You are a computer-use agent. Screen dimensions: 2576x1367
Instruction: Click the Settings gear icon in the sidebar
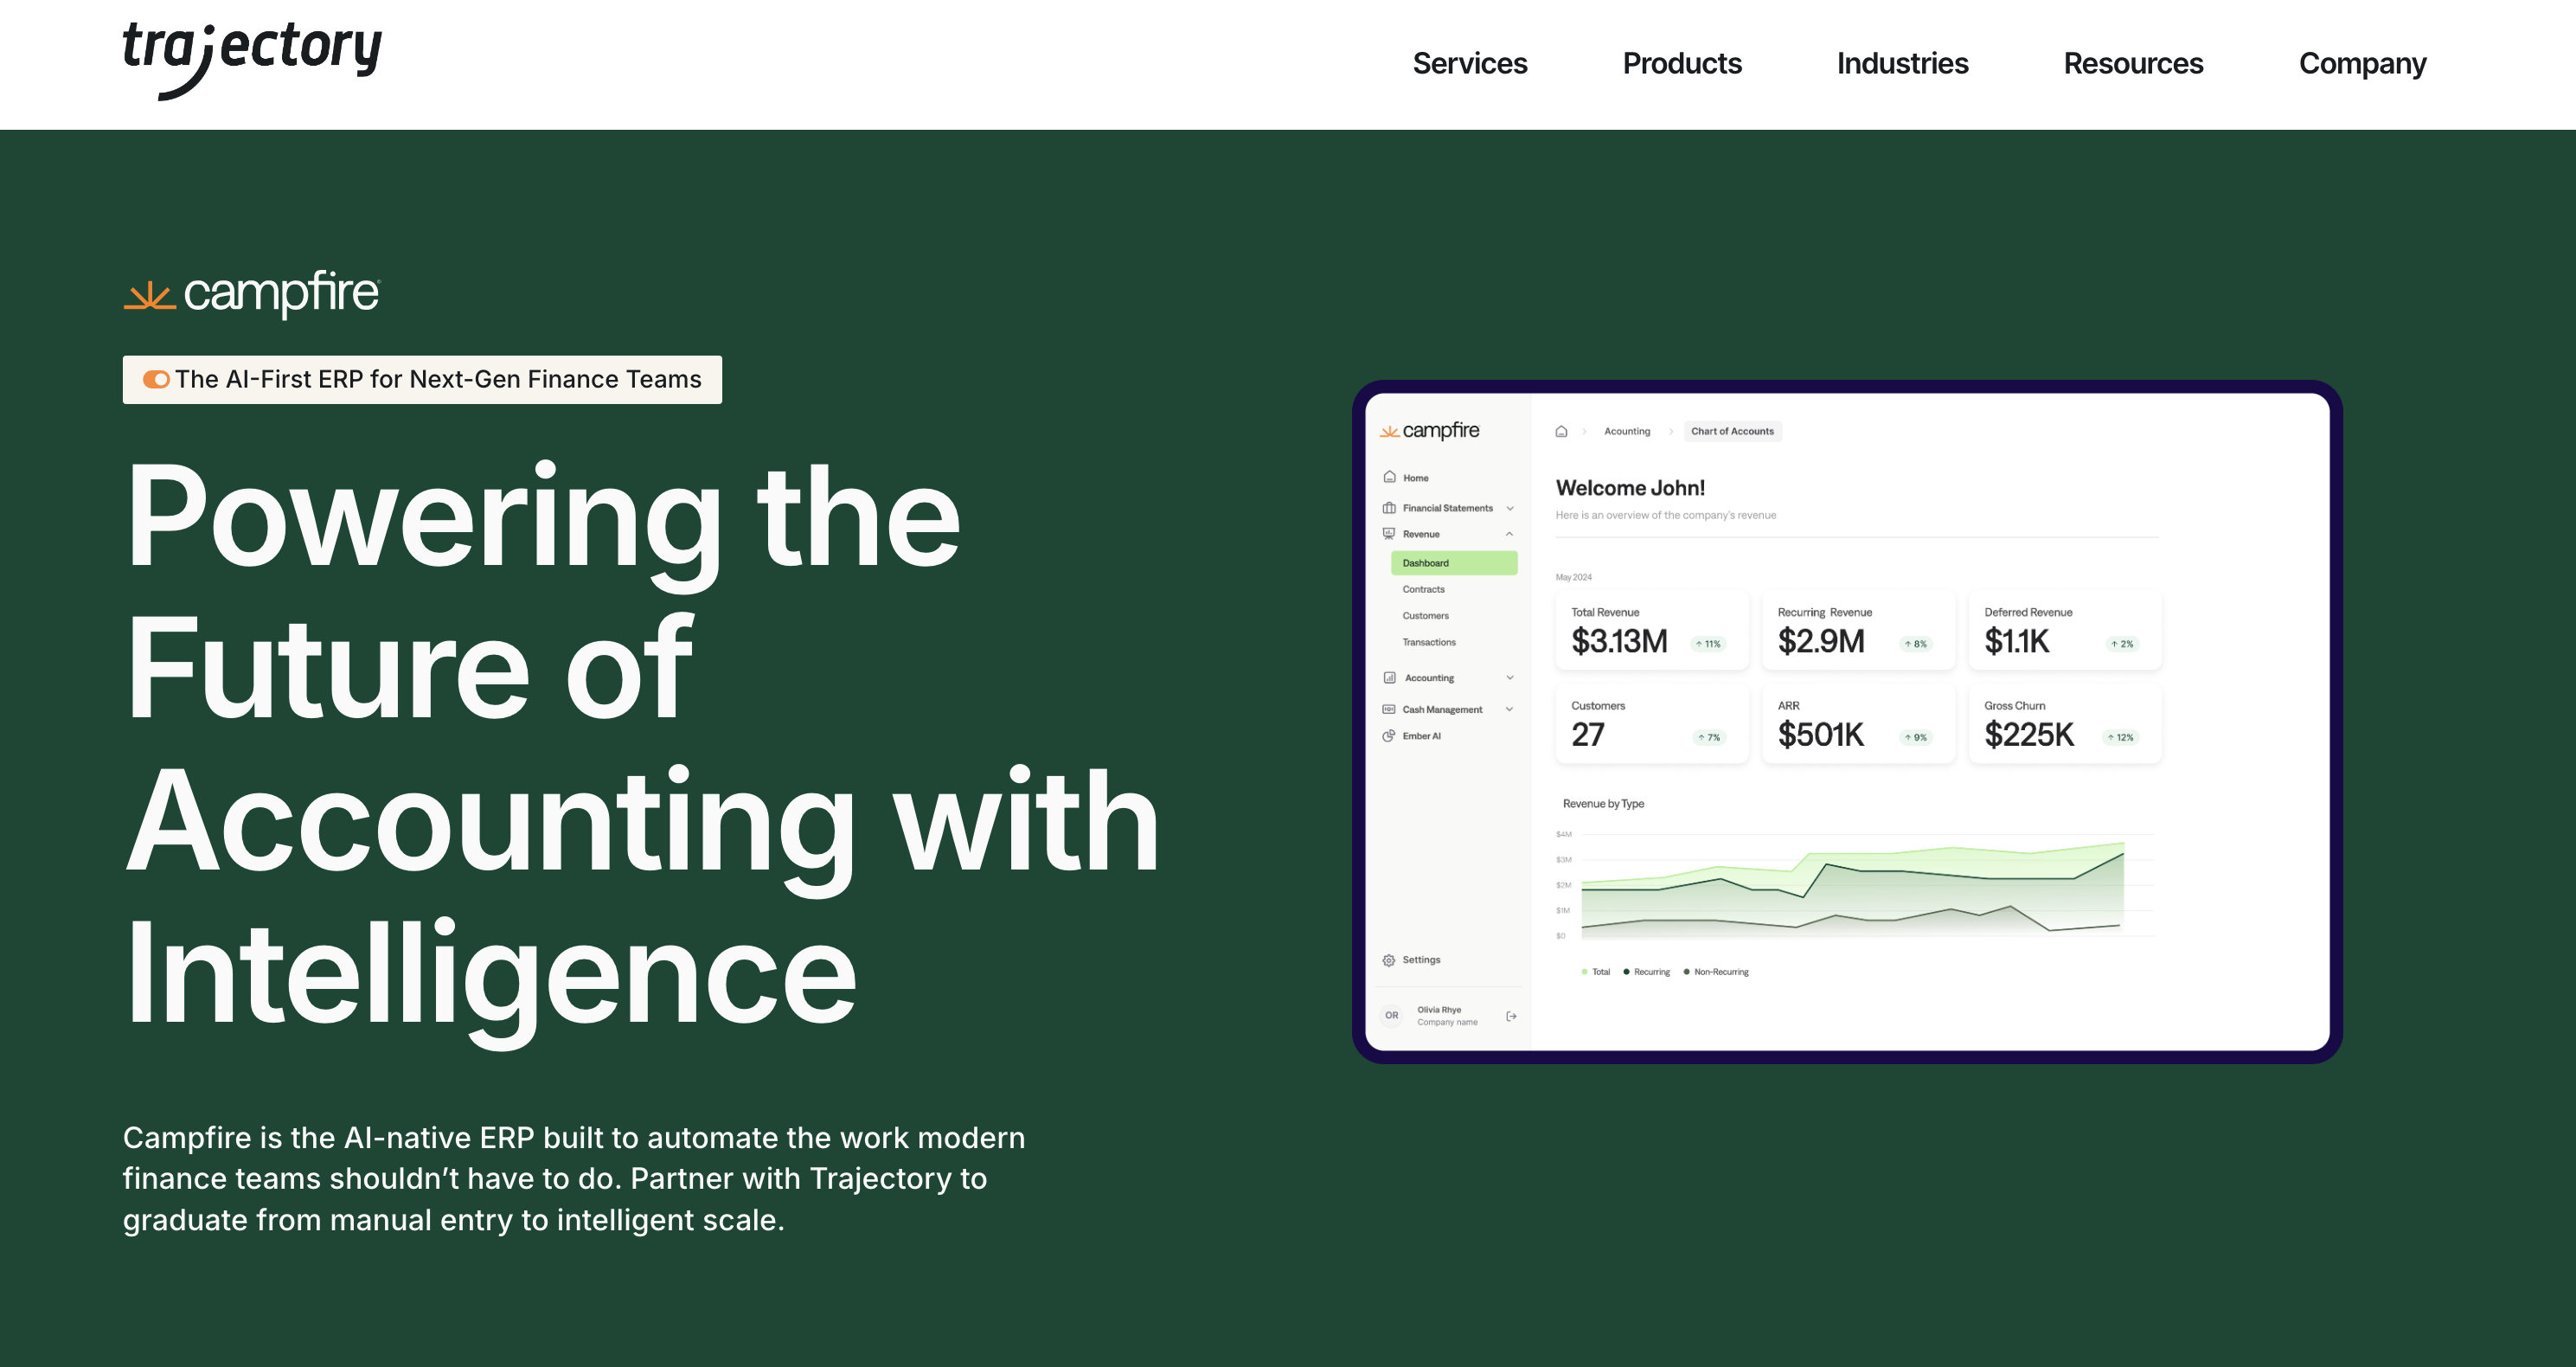[x=1389, y=960]
